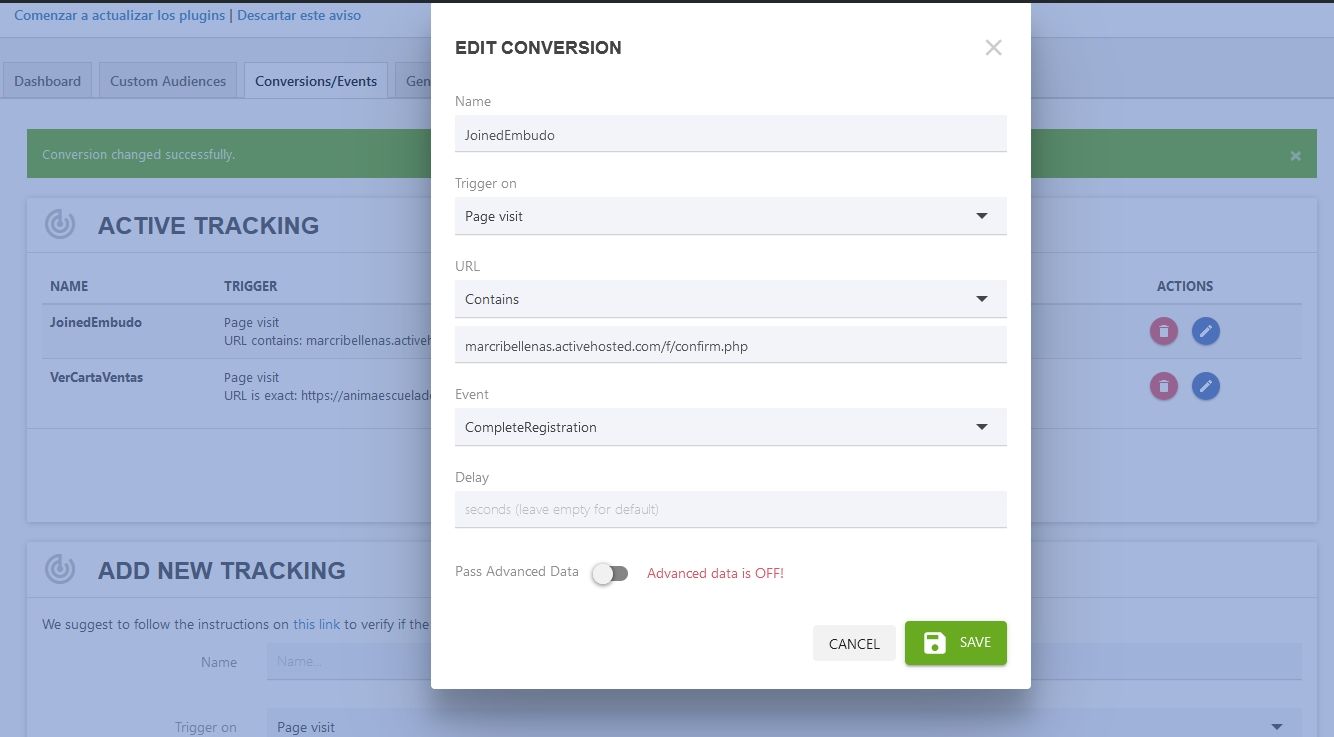Open 'this link' in Add New Tracking
Screen dimensions: 1334x737
pyautogui.click(x=317, y=624)
